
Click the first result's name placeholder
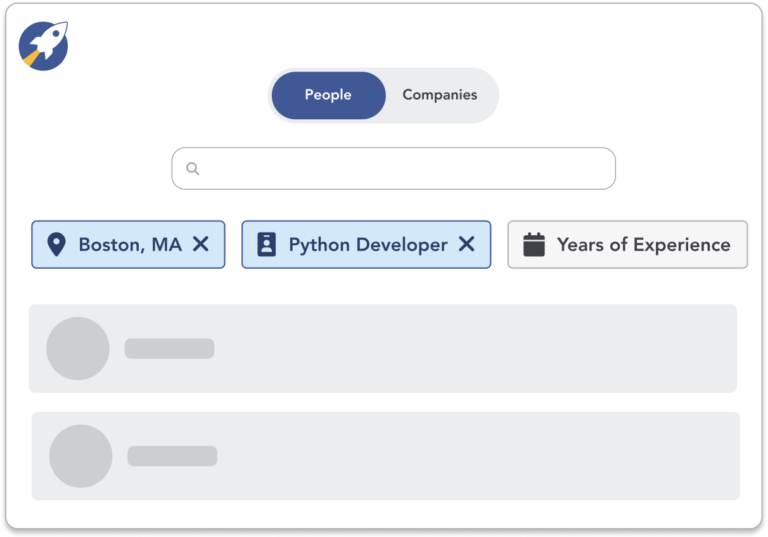tap(169, 348)
